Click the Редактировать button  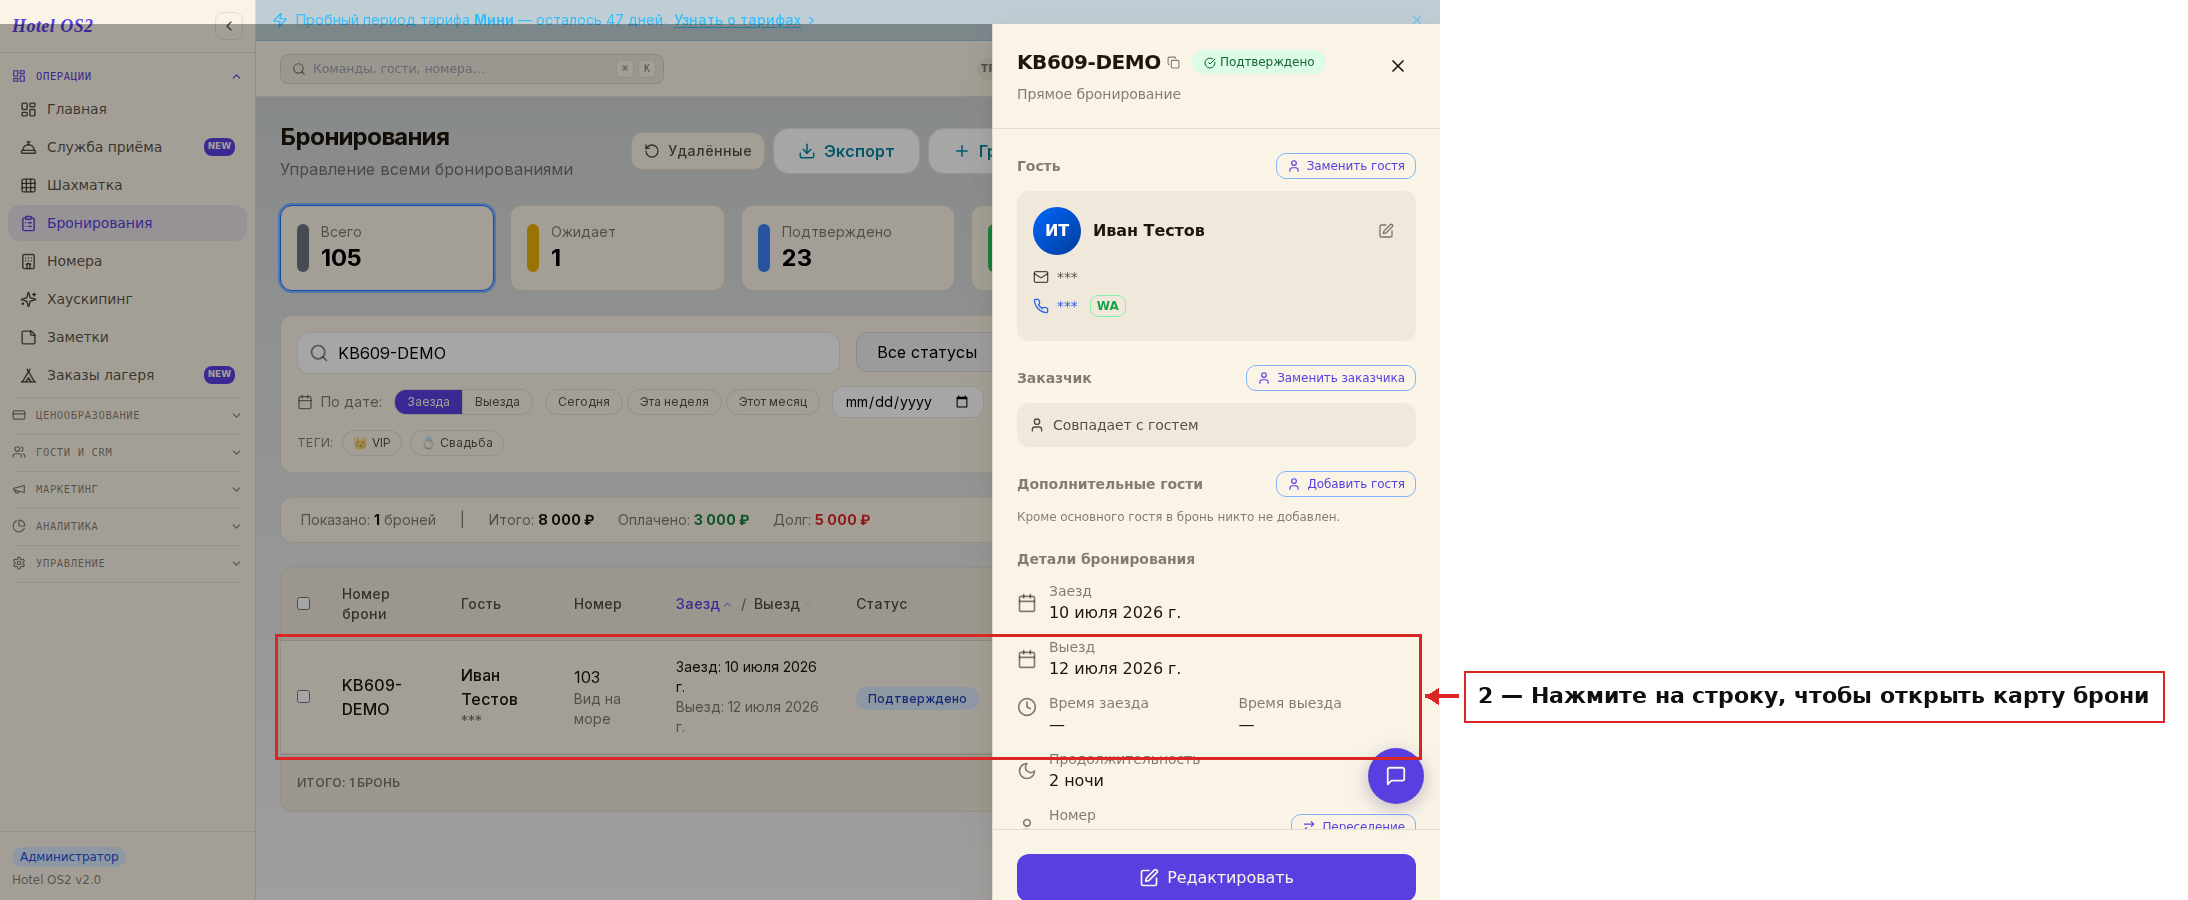coord(1216,877)
